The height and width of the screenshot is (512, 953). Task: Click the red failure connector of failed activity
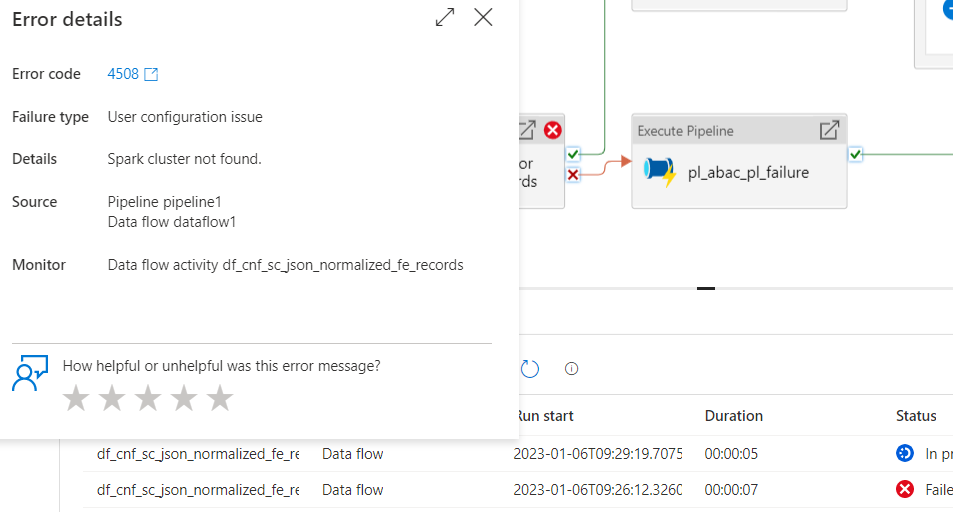pyautogui.click(x=573, y=175)
